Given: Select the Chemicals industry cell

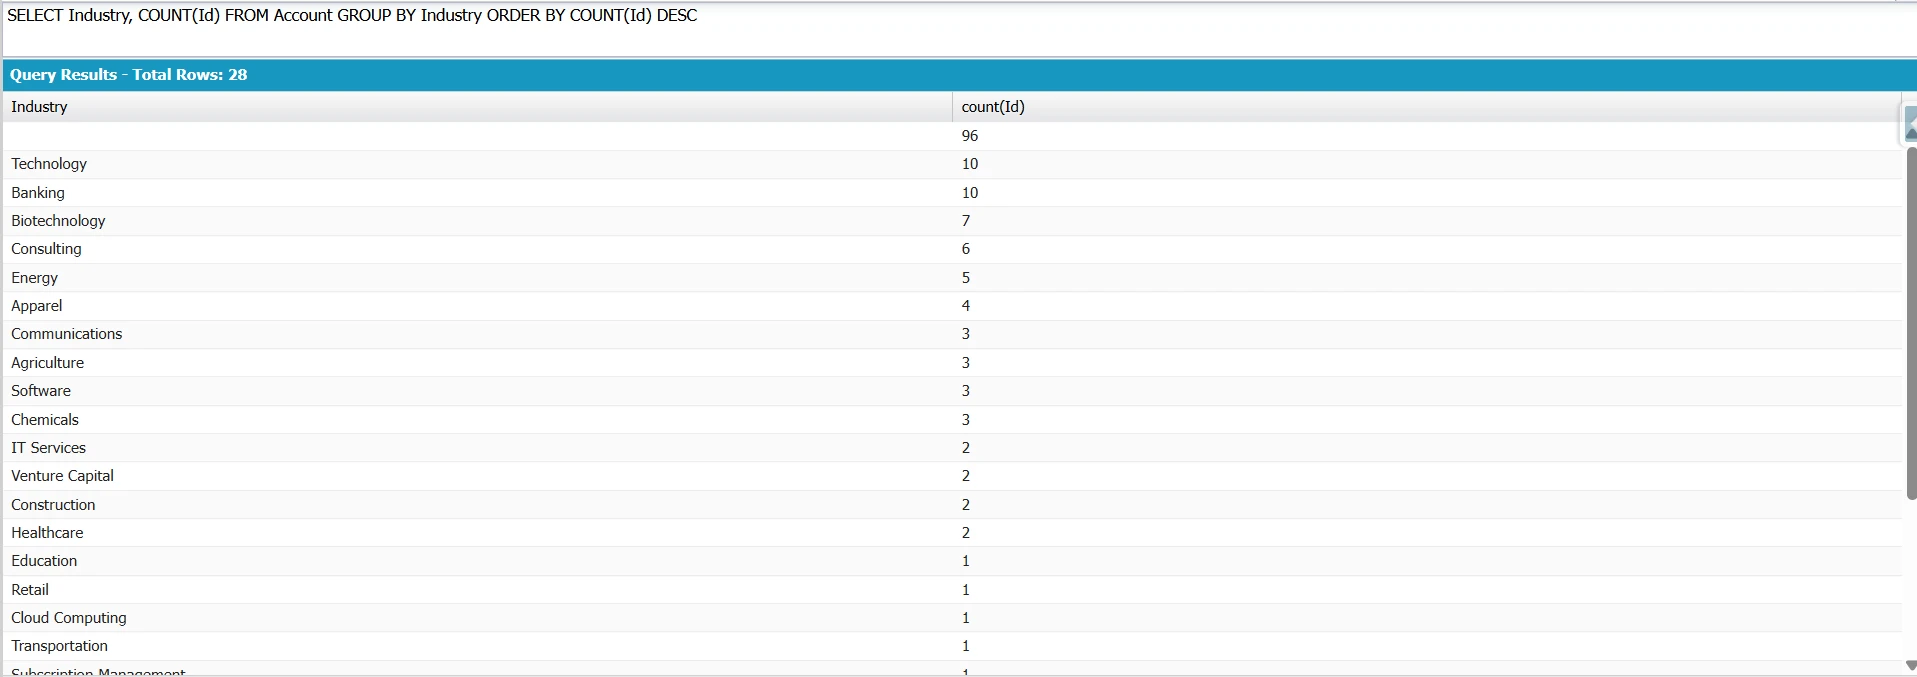Looking at the screenshot, I should click(477, 420).
